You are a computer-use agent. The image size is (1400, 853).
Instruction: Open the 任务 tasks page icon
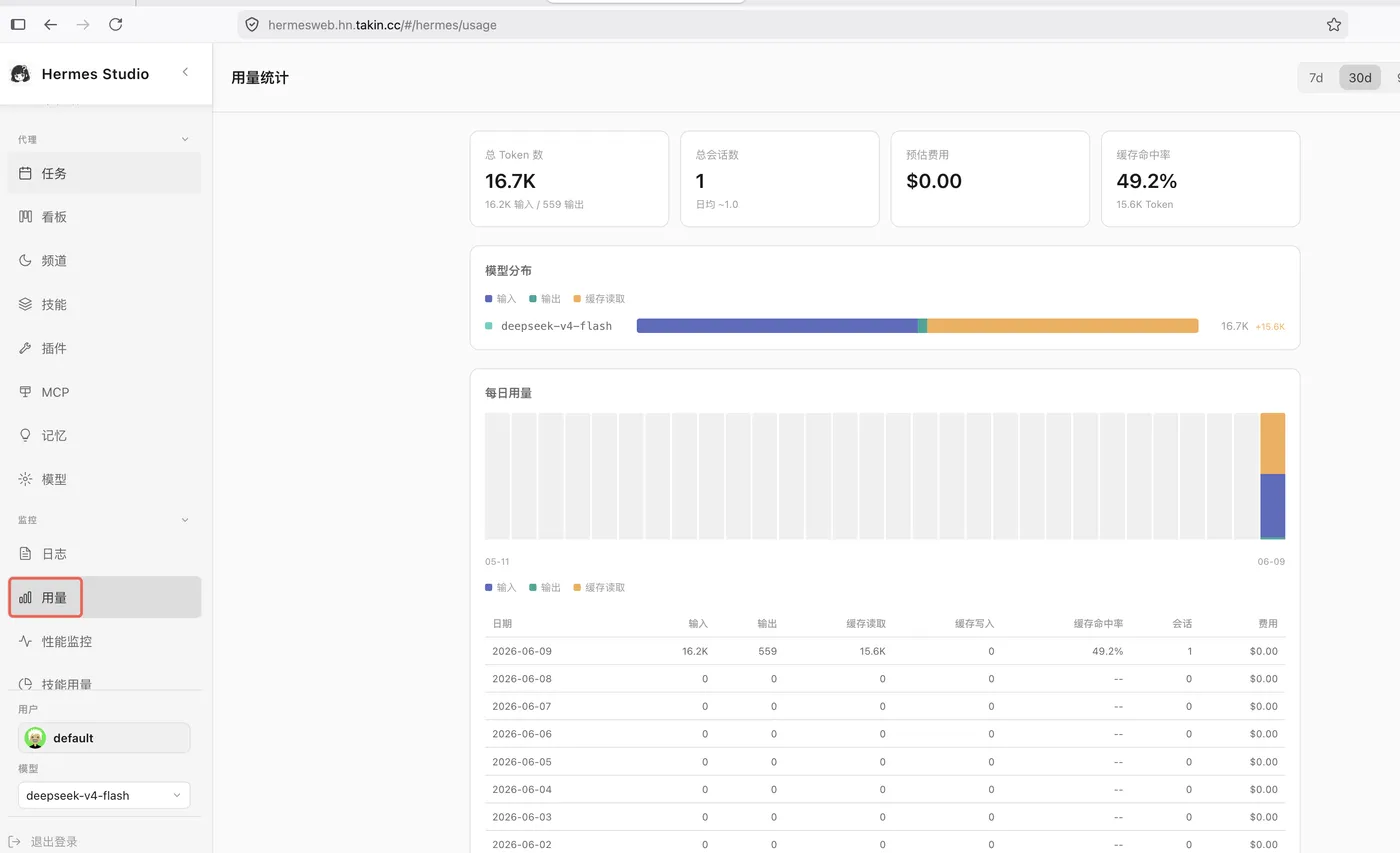(x=25, y=173)
